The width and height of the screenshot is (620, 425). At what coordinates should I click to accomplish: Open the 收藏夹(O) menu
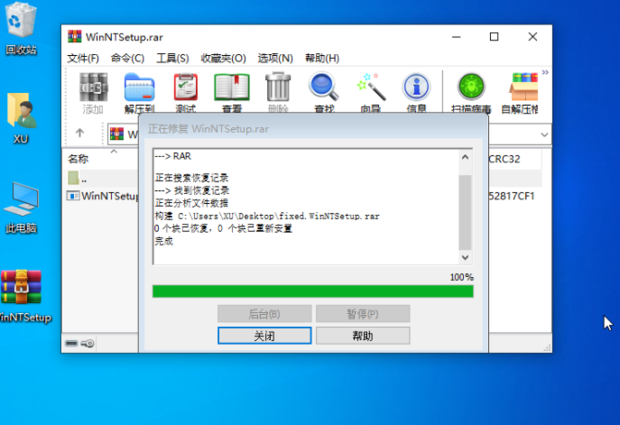(x=223, y=58)
